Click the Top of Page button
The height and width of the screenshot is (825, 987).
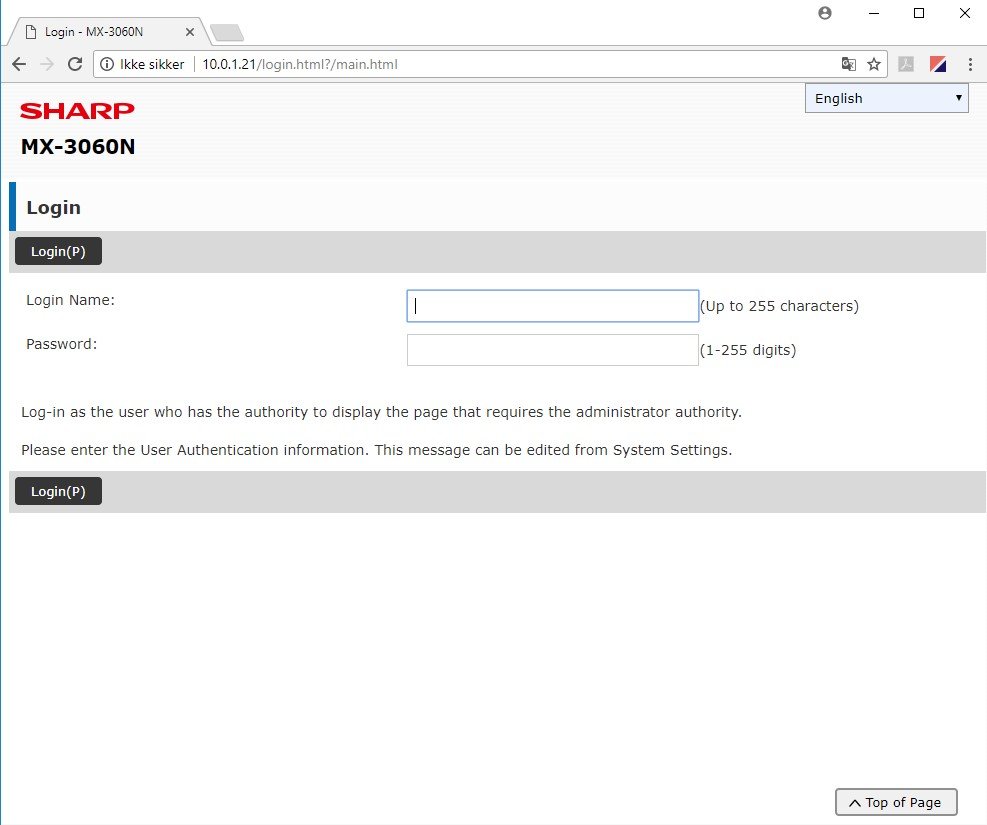[896, 802]
